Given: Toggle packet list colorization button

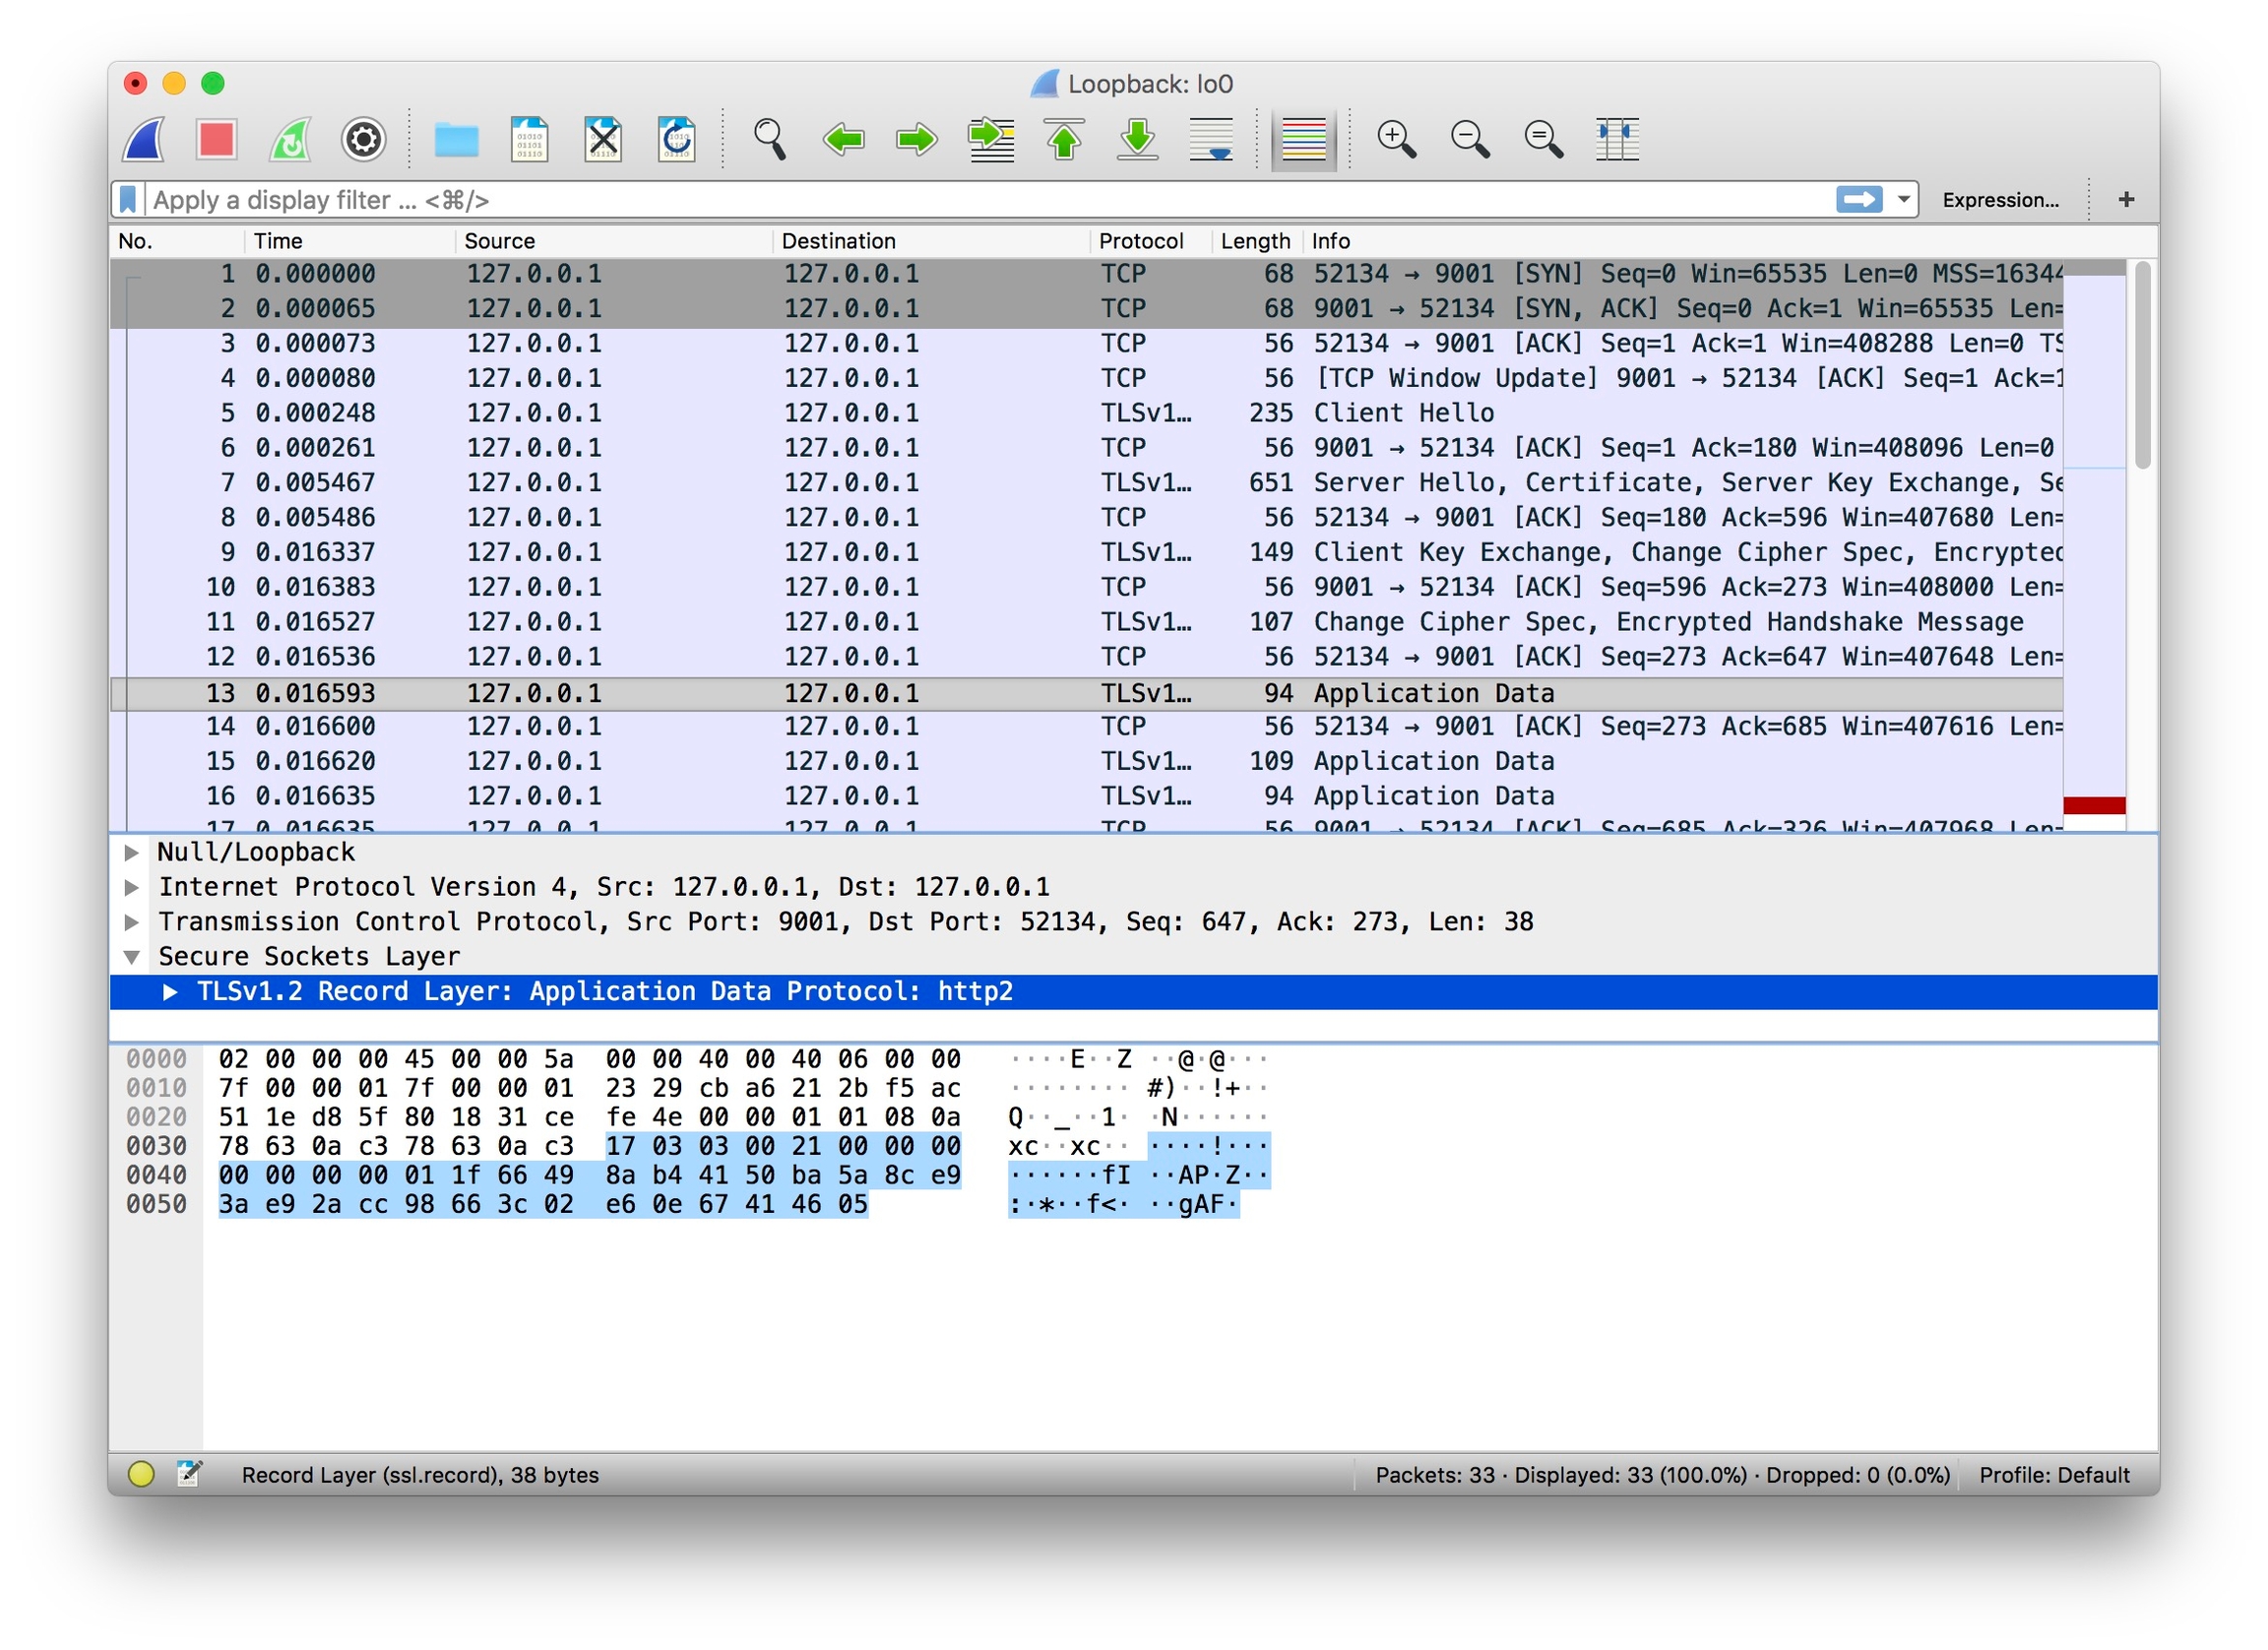Looking at the screenshot, I should tap(1303, 139).
